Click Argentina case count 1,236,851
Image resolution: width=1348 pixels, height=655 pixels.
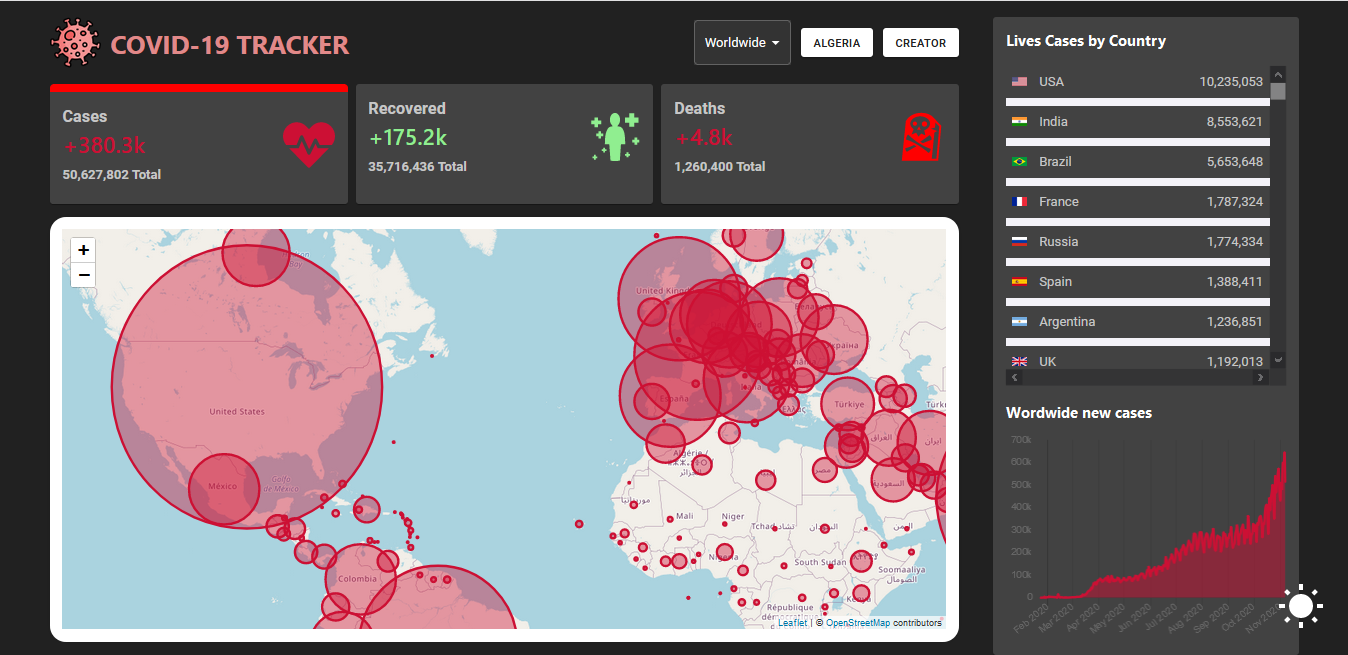(x=1235, y=322)
